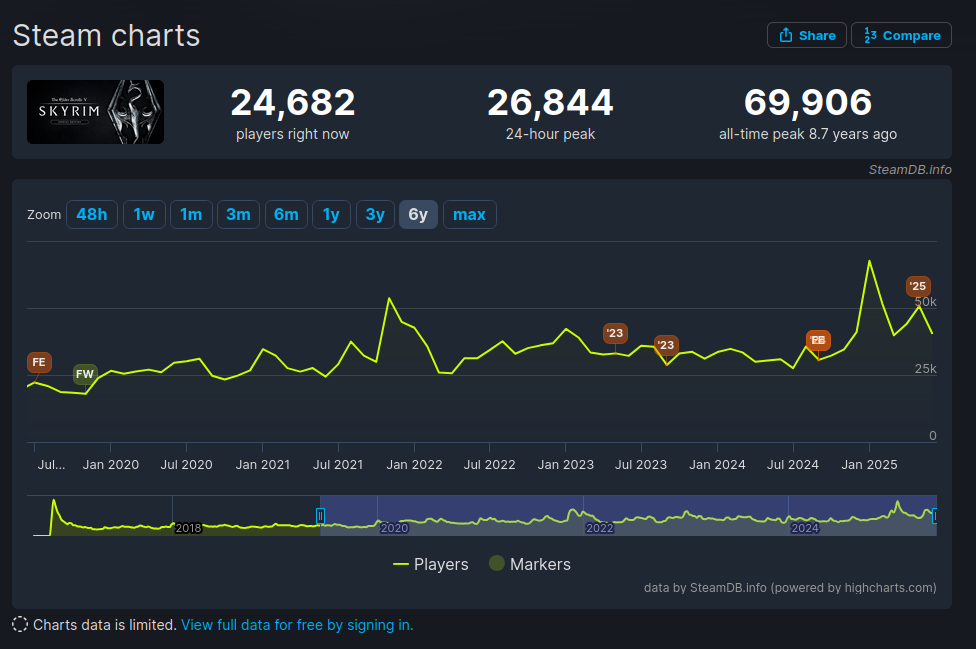Click the 2022 label in navigator

pyautogui.click(x=599, y=528)
